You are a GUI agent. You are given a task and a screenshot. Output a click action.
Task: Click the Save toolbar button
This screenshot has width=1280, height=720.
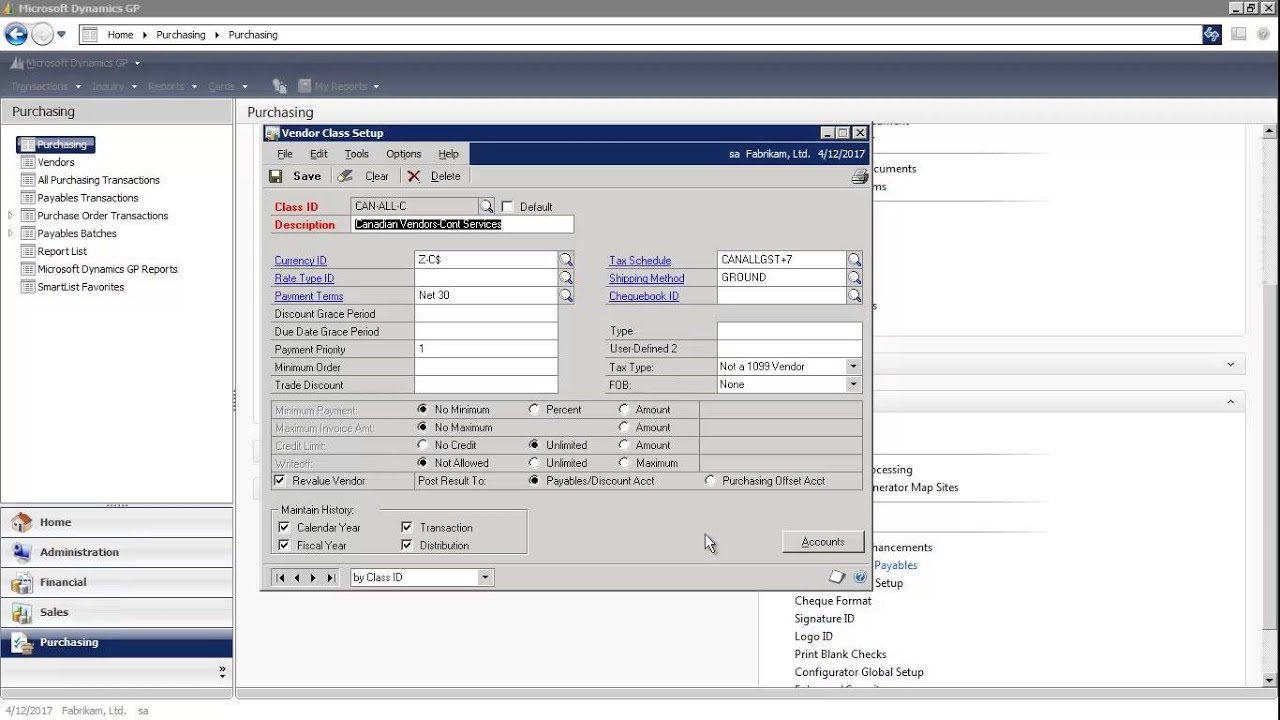pyautogui.click(x=296, y=176)
